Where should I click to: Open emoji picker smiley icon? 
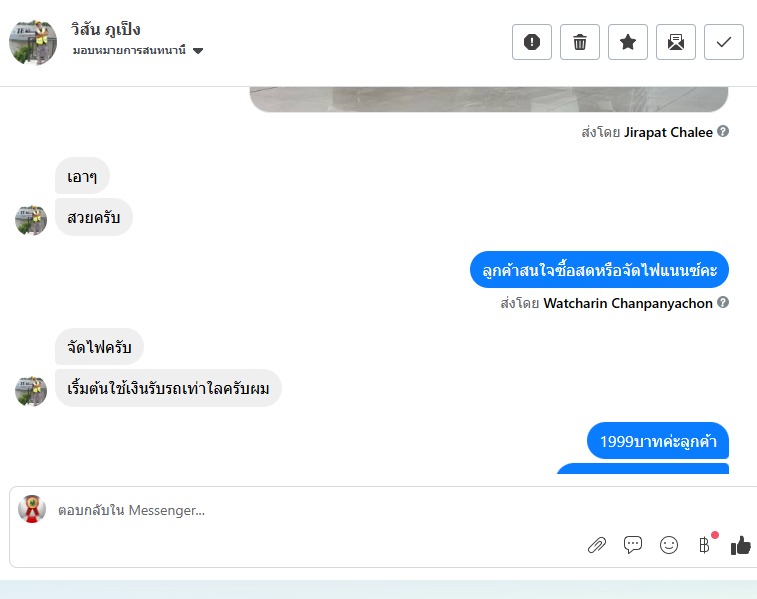coord(669,545)
